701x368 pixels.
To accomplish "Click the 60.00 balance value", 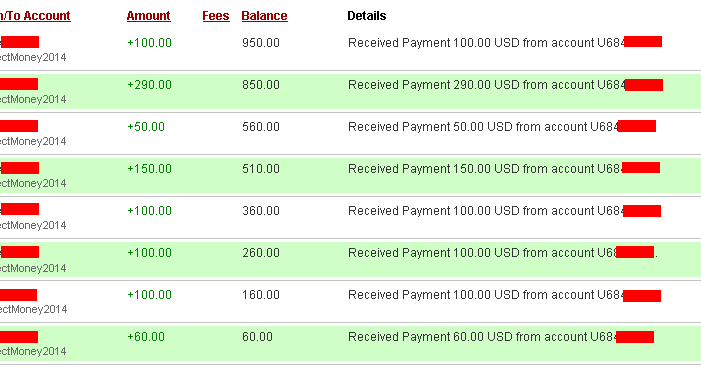I will click(x=258, y=337).
